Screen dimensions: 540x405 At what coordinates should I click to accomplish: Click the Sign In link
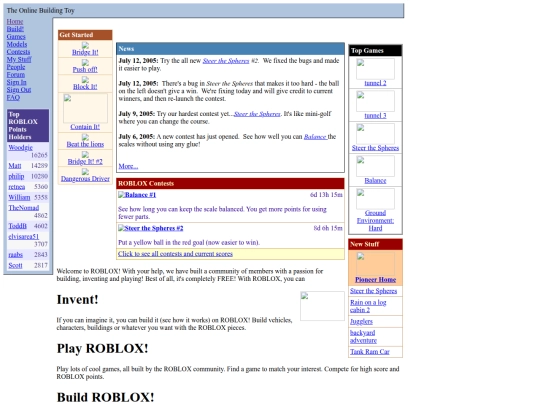click(x=17, y=82)
